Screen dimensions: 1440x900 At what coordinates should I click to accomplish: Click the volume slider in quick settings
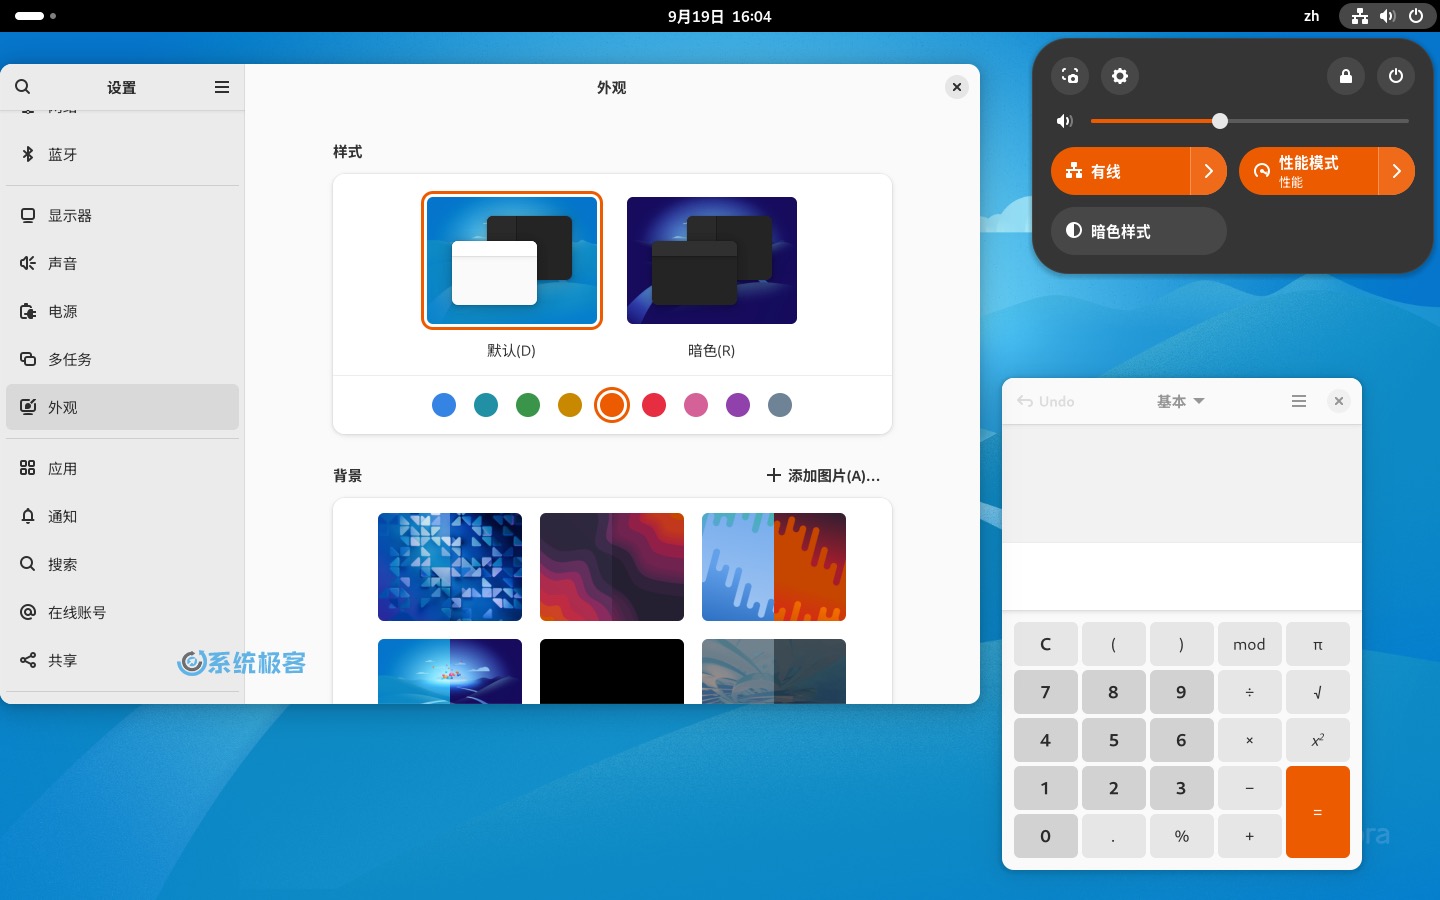[x=1250, y=121]
